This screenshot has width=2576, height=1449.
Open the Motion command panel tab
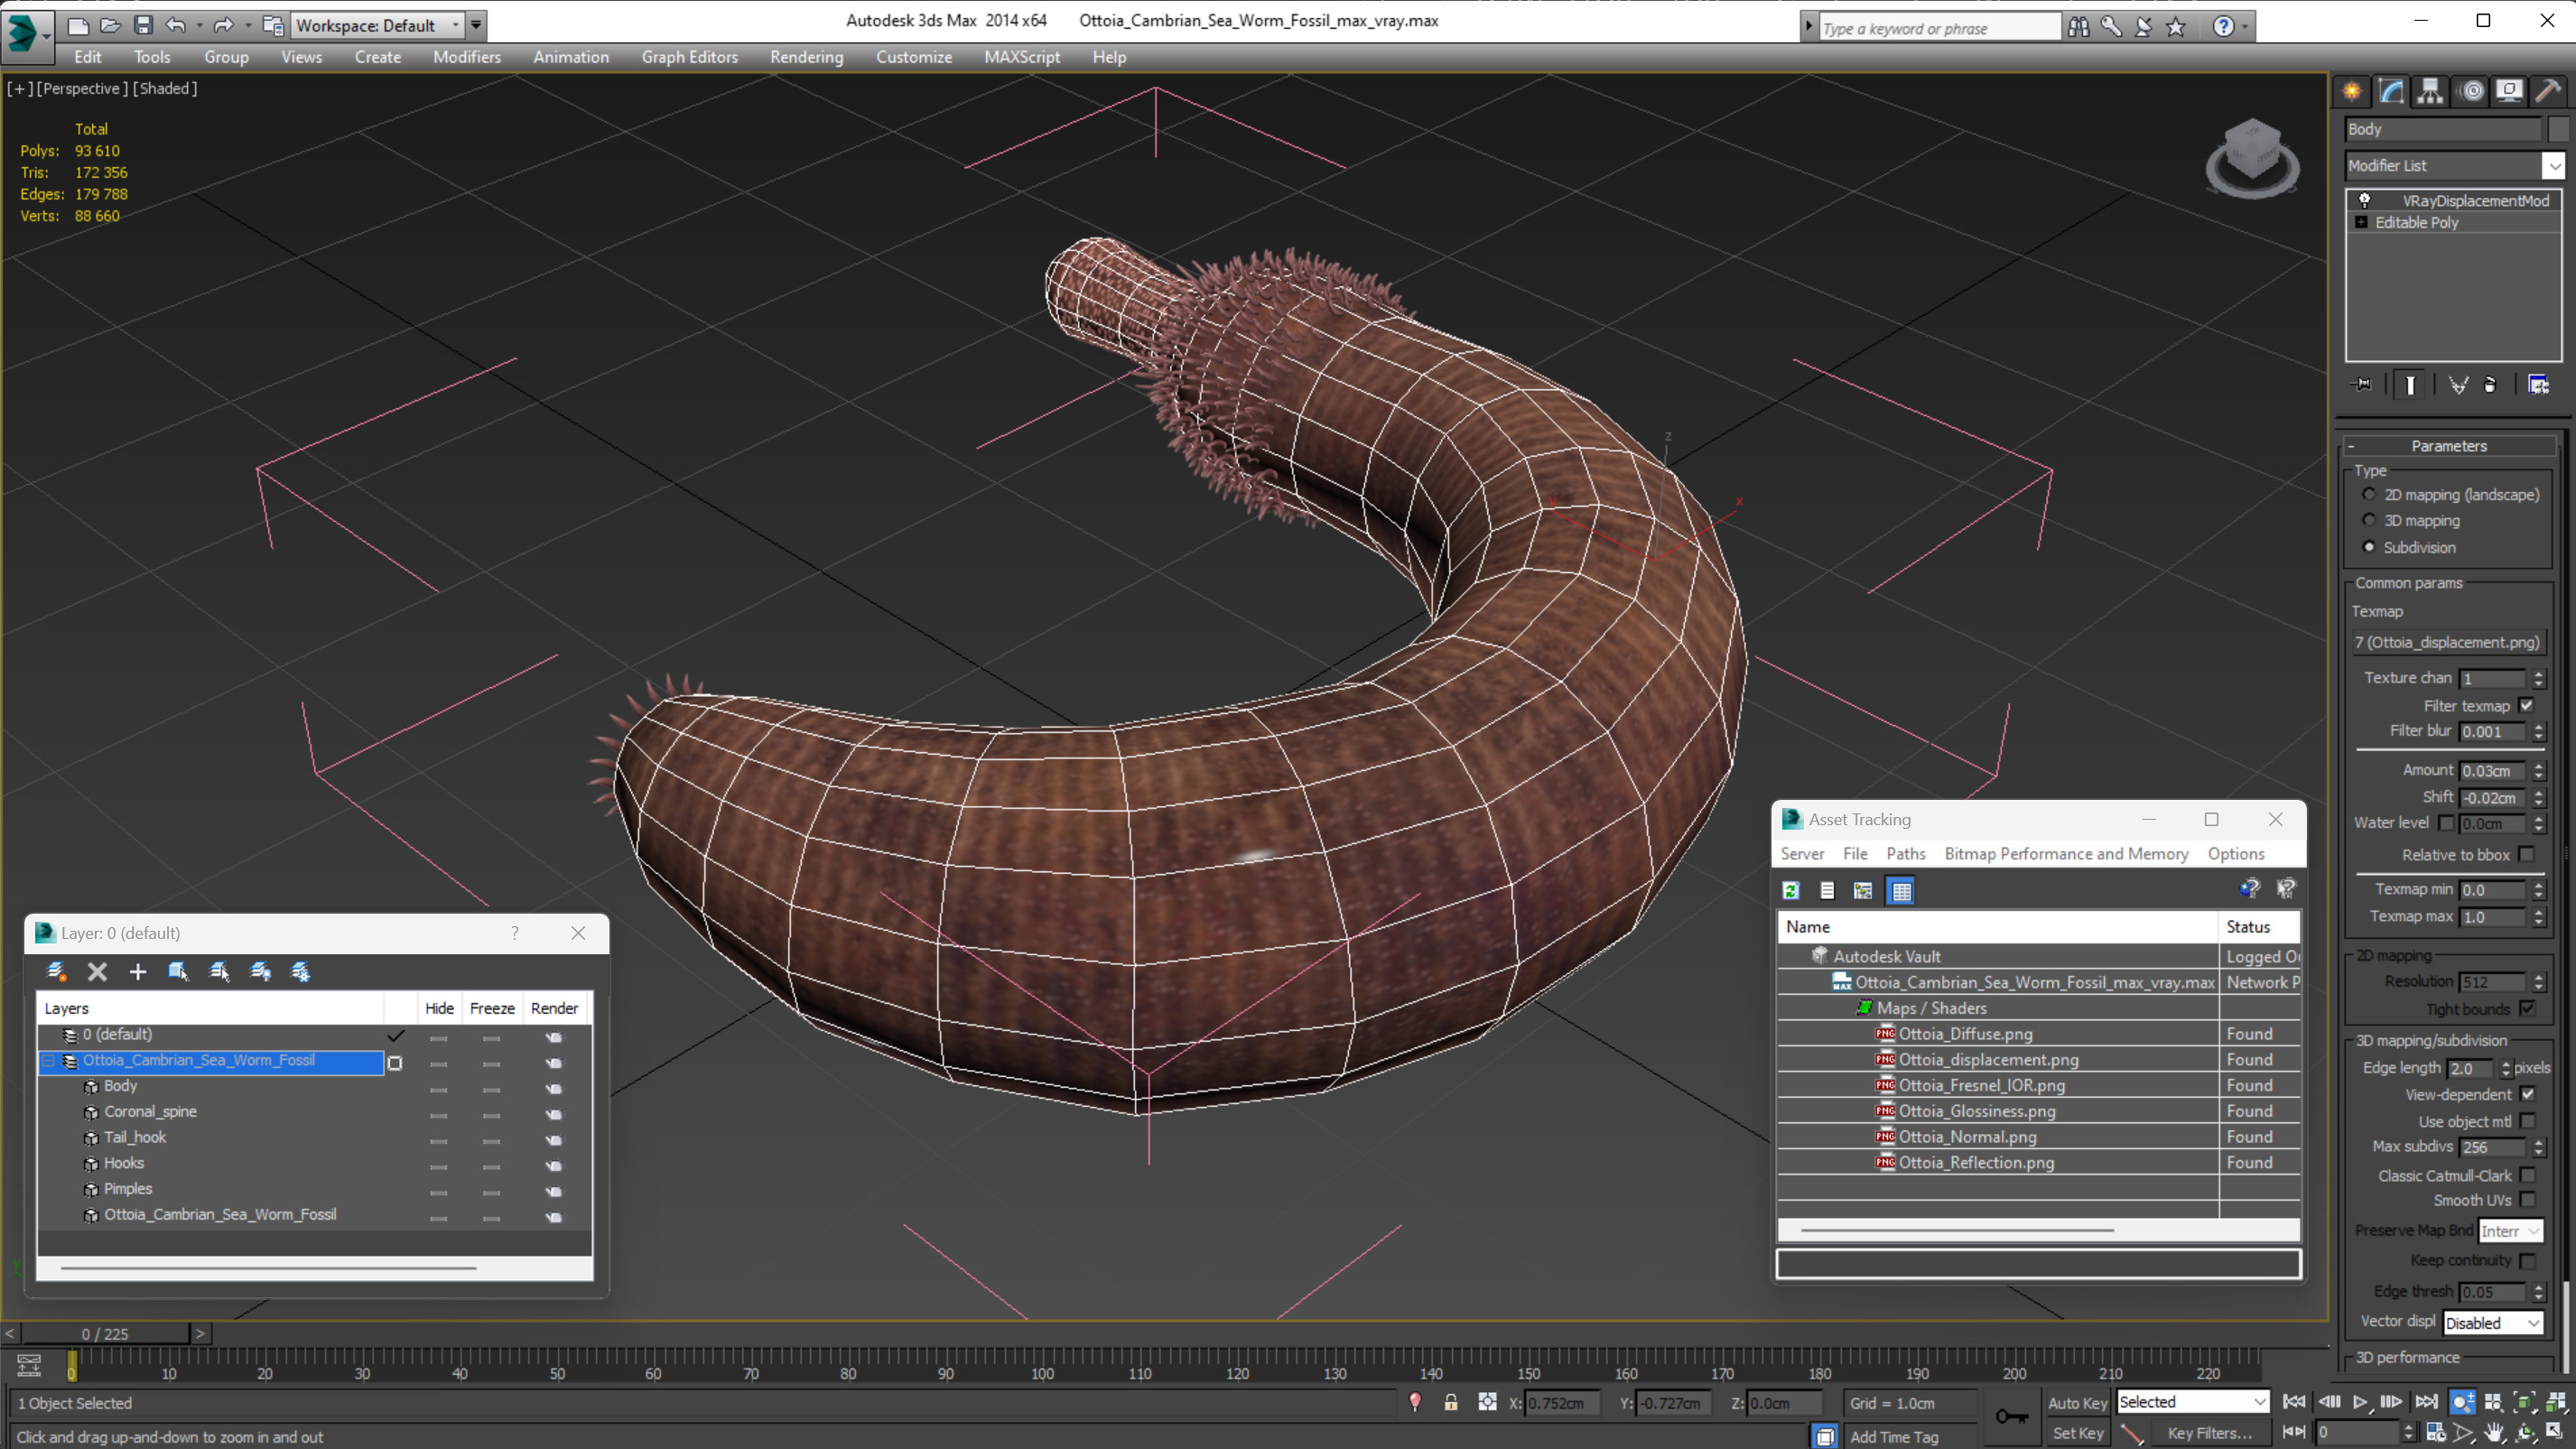coord(2471,91)
